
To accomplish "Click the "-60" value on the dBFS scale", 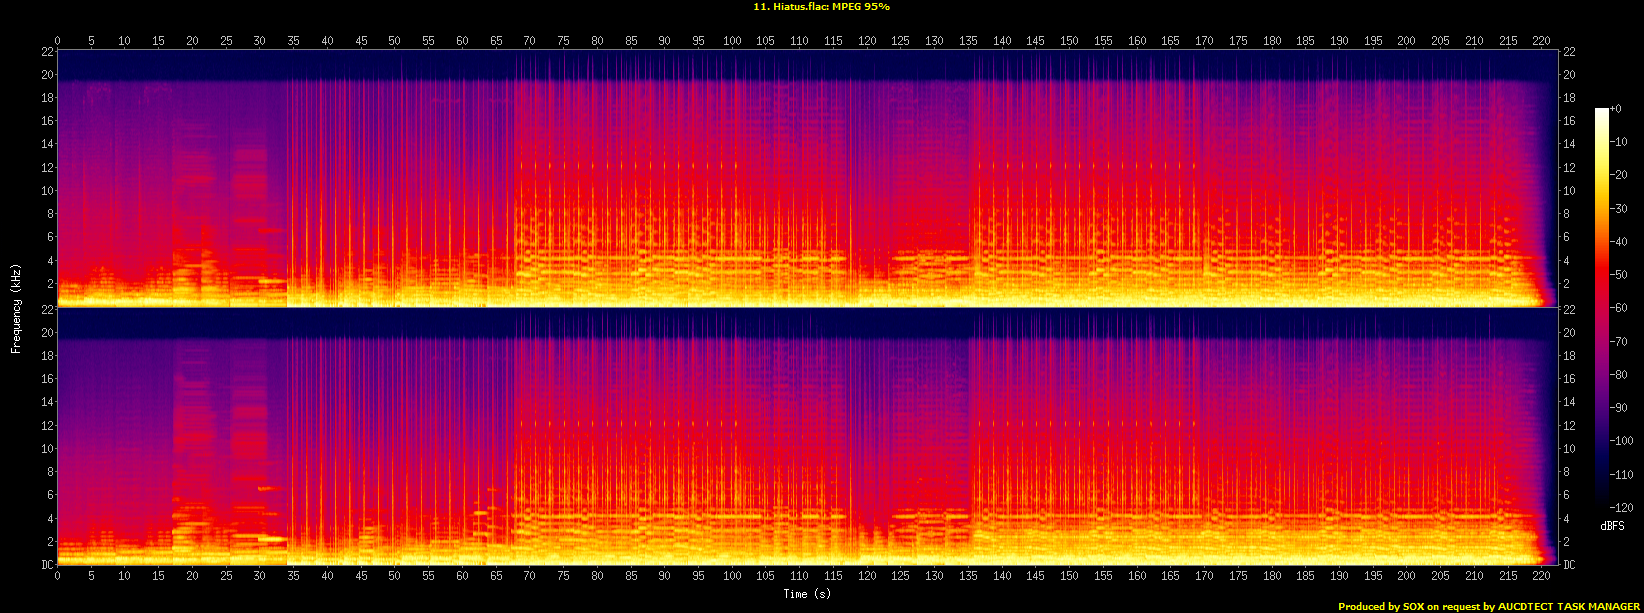I will tap(1617, 309).
